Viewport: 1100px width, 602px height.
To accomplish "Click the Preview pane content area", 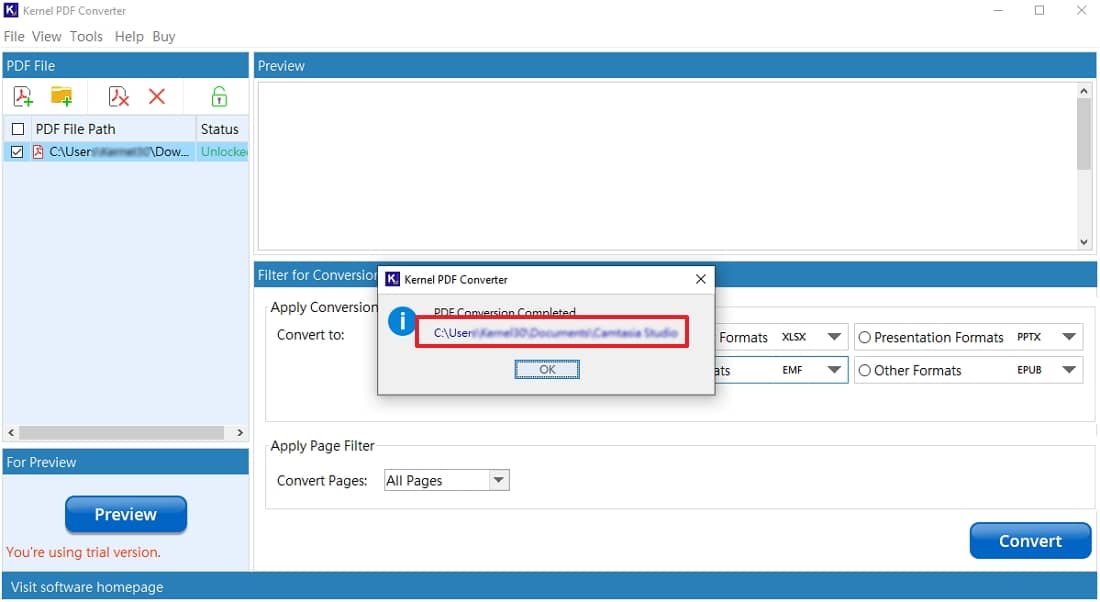I will click(x=666, y=166).
